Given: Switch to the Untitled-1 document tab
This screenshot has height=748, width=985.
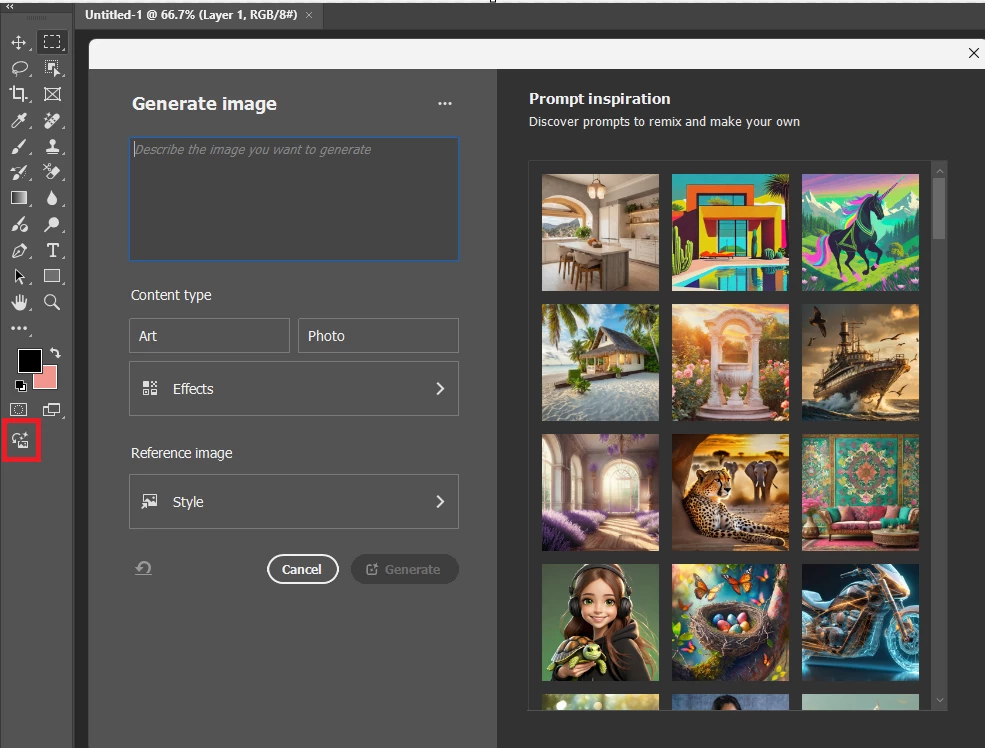Looking at the screenshot, I should pyautogui.click(x=191, y=14).
